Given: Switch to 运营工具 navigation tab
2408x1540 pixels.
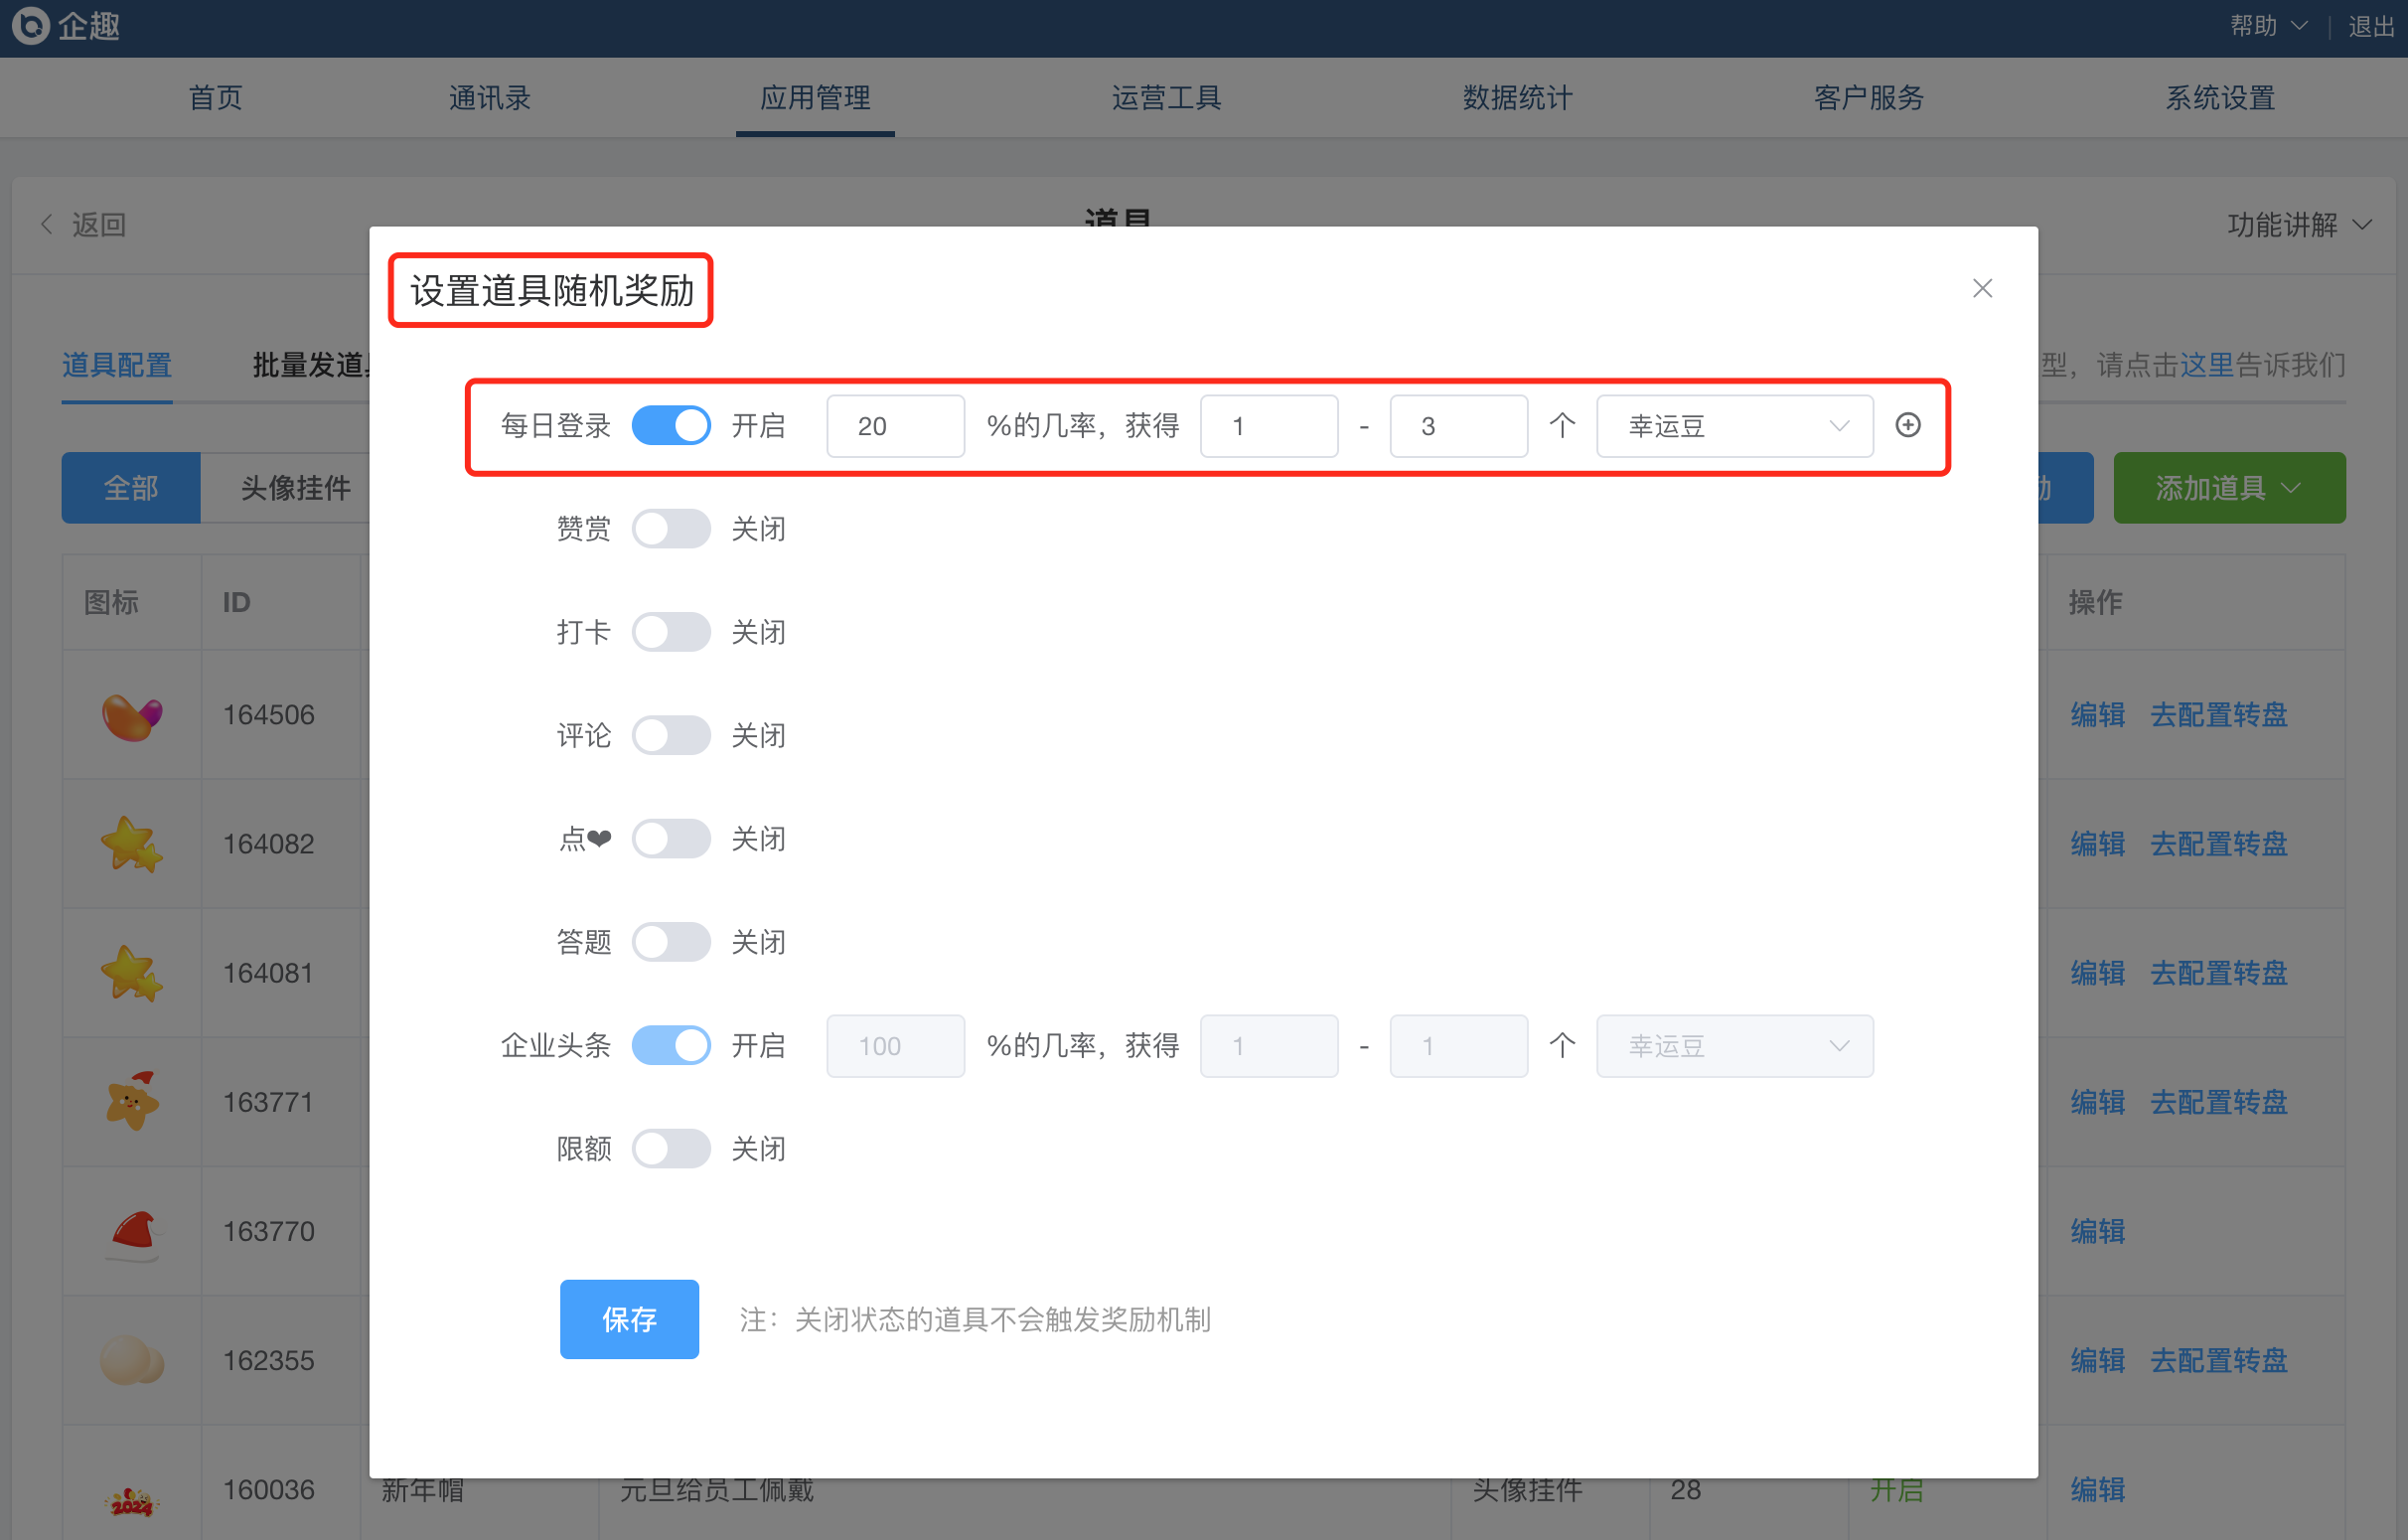Looking at the screenshot, I should (1166, 98).
